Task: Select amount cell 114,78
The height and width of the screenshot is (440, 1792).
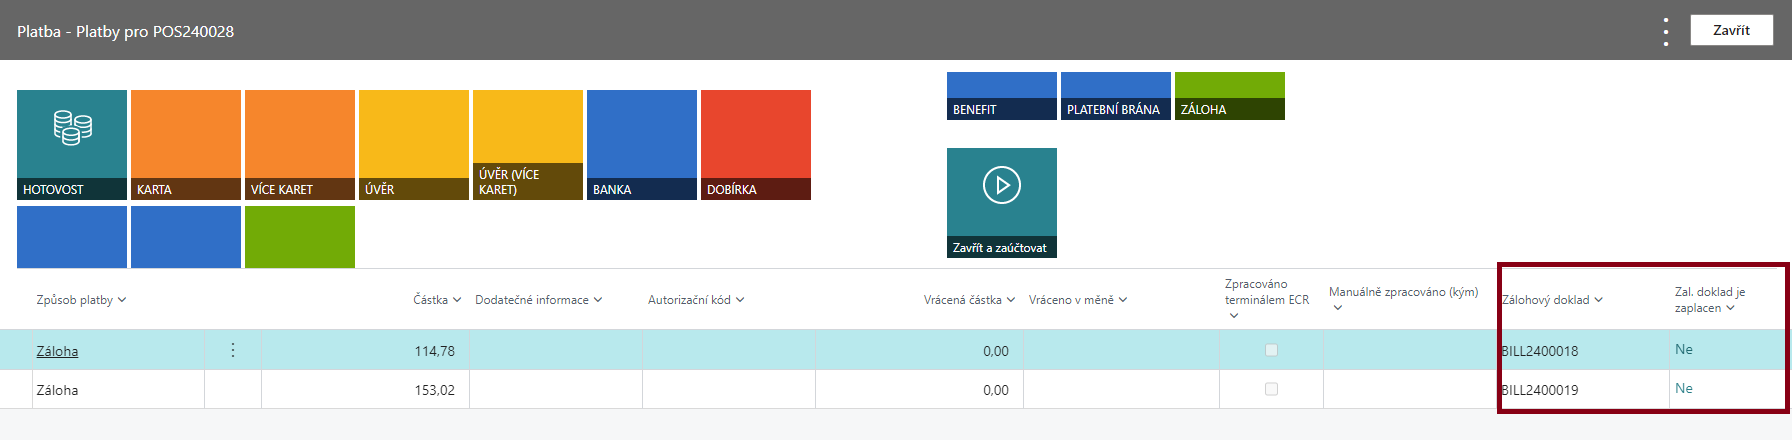Action: pyautogui.click(x=365, y=351)
